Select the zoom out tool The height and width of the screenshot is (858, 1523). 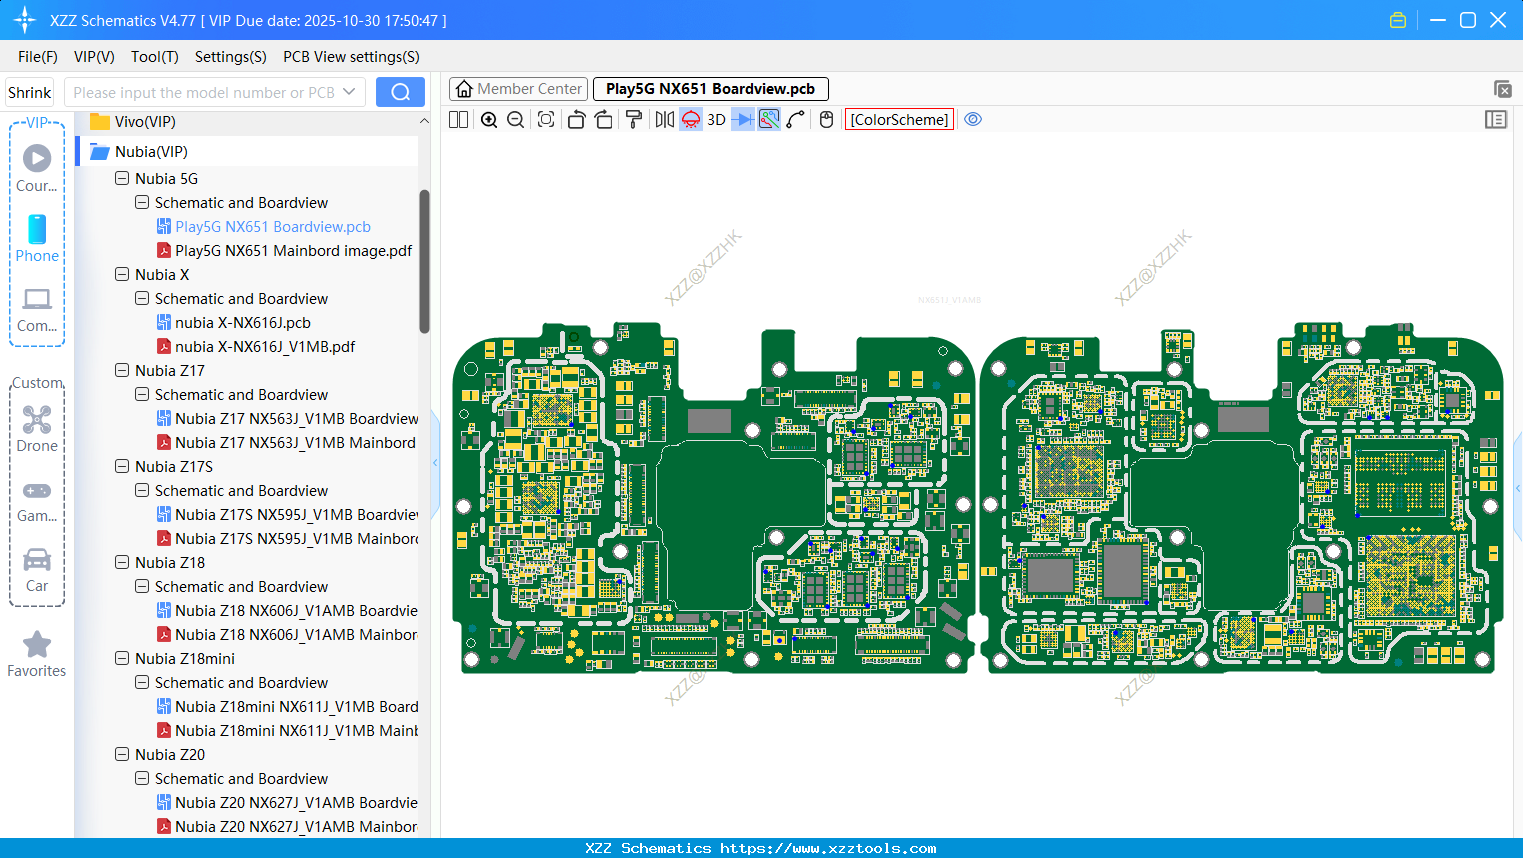click(515, 119)
